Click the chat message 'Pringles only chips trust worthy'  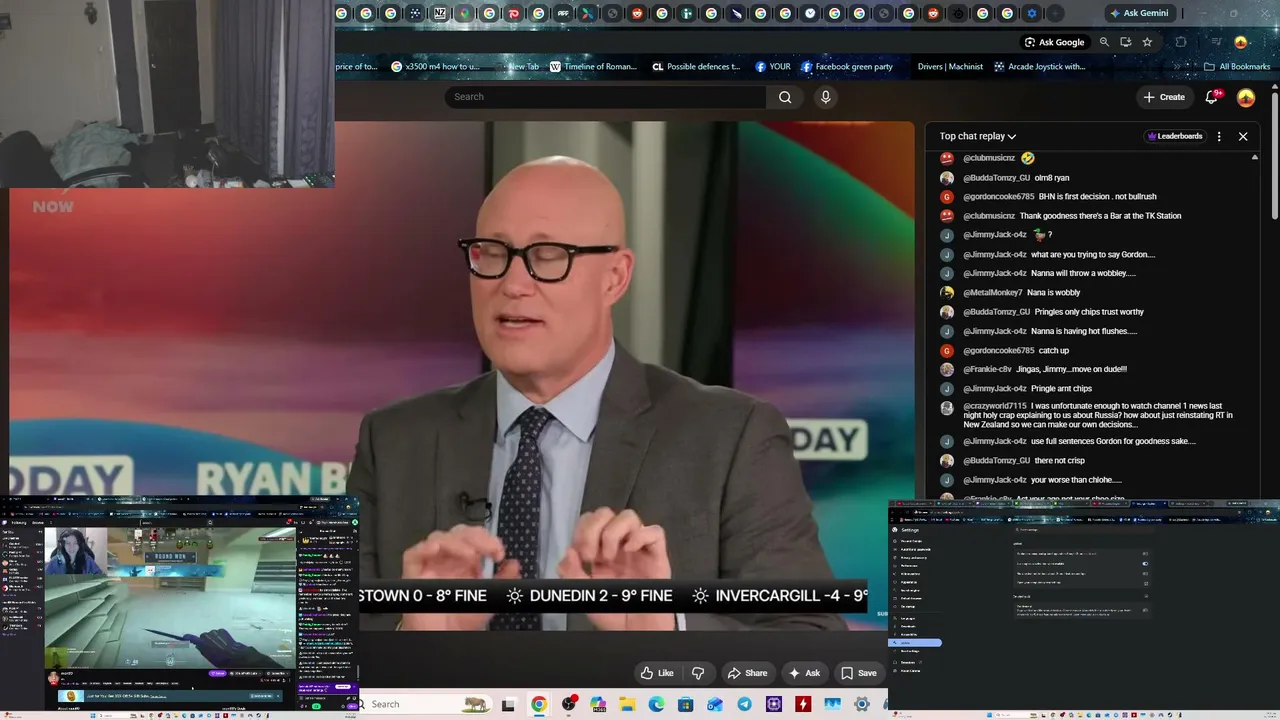[x=1089, y=312]
